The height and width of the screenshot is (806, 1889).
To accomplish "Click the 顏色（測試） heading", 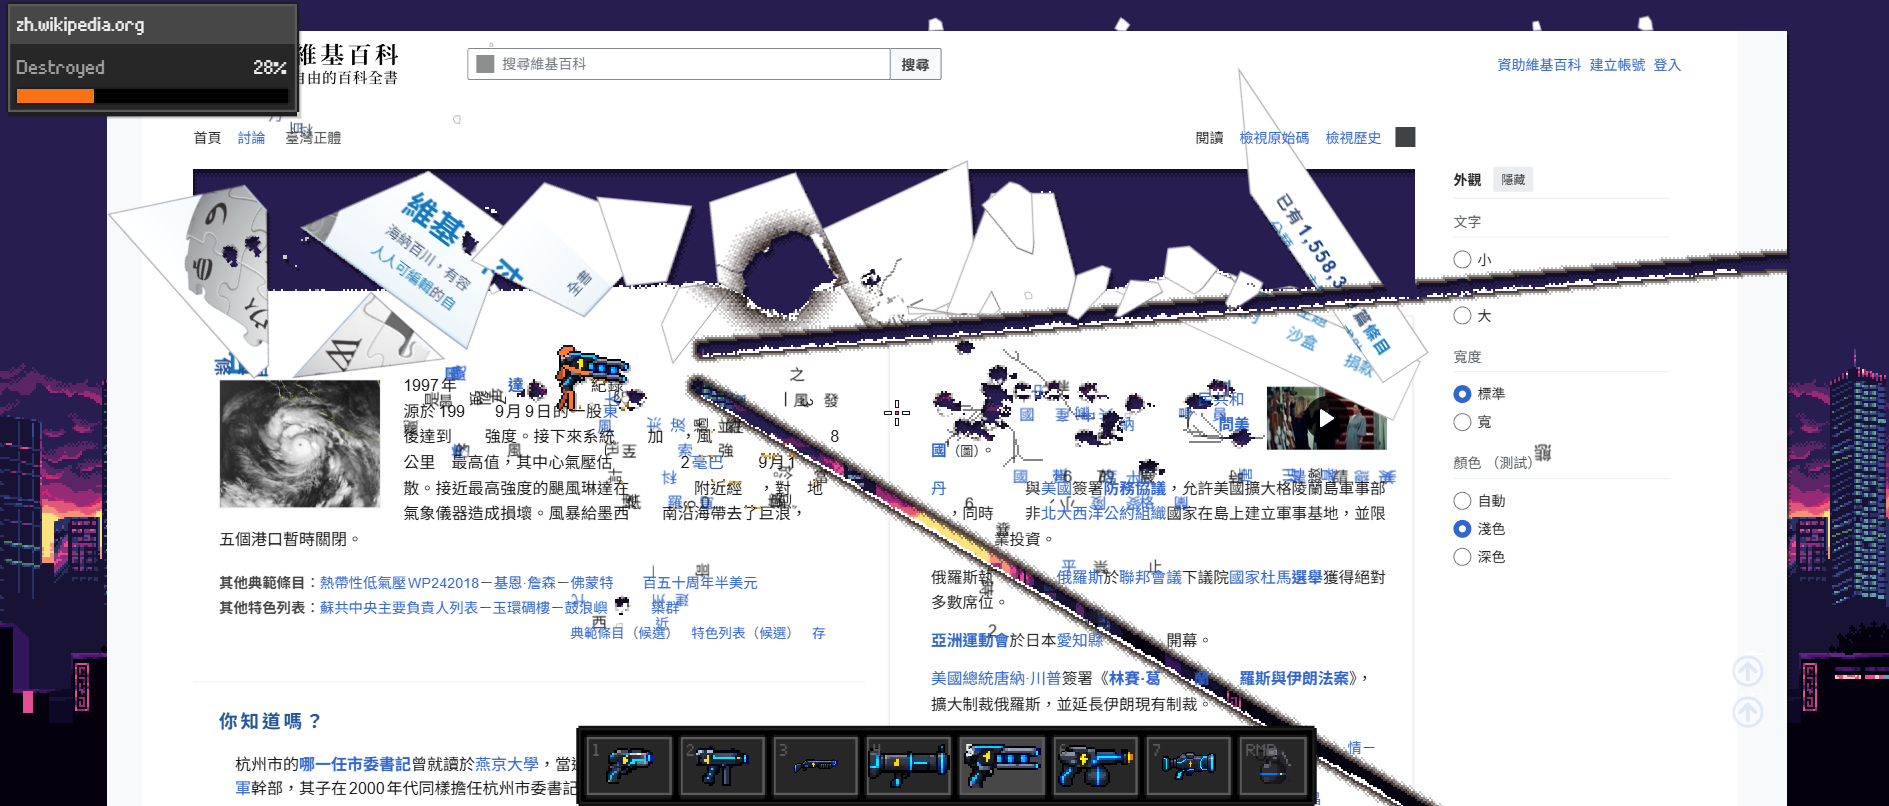I will (x=1493, y=463).
